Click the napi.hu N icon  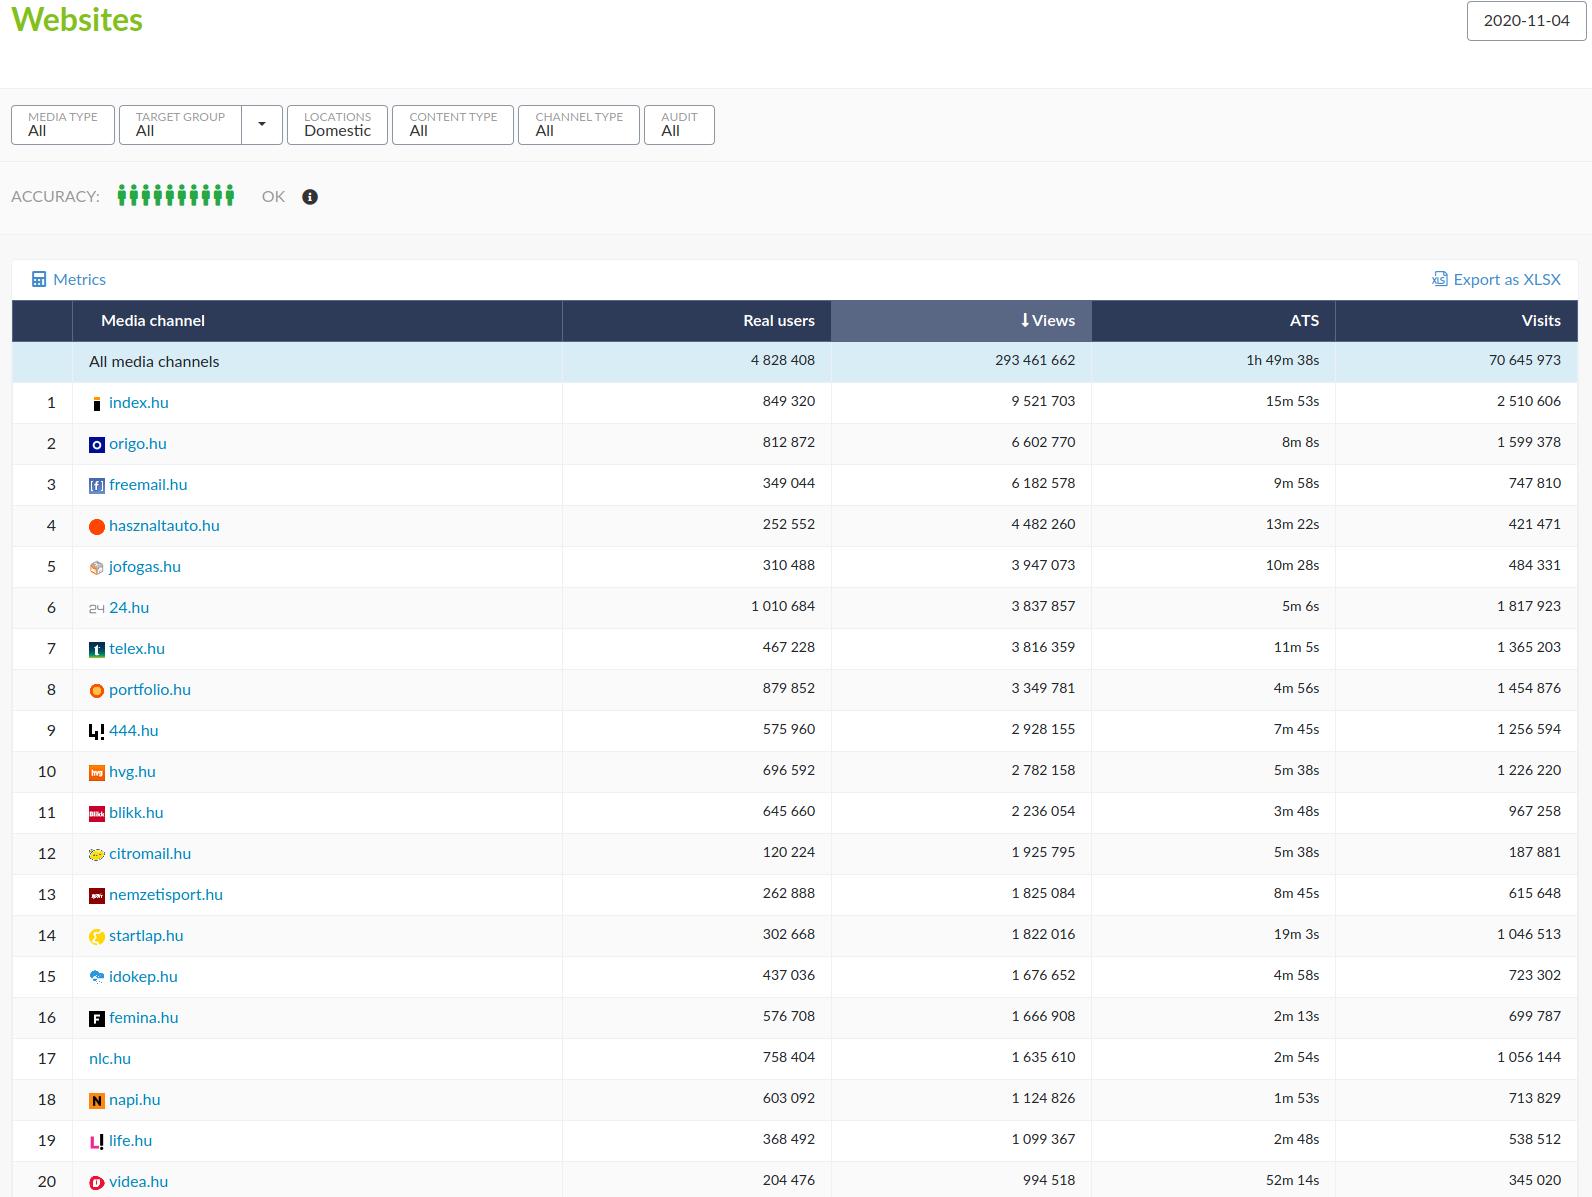pos(97,1101)
